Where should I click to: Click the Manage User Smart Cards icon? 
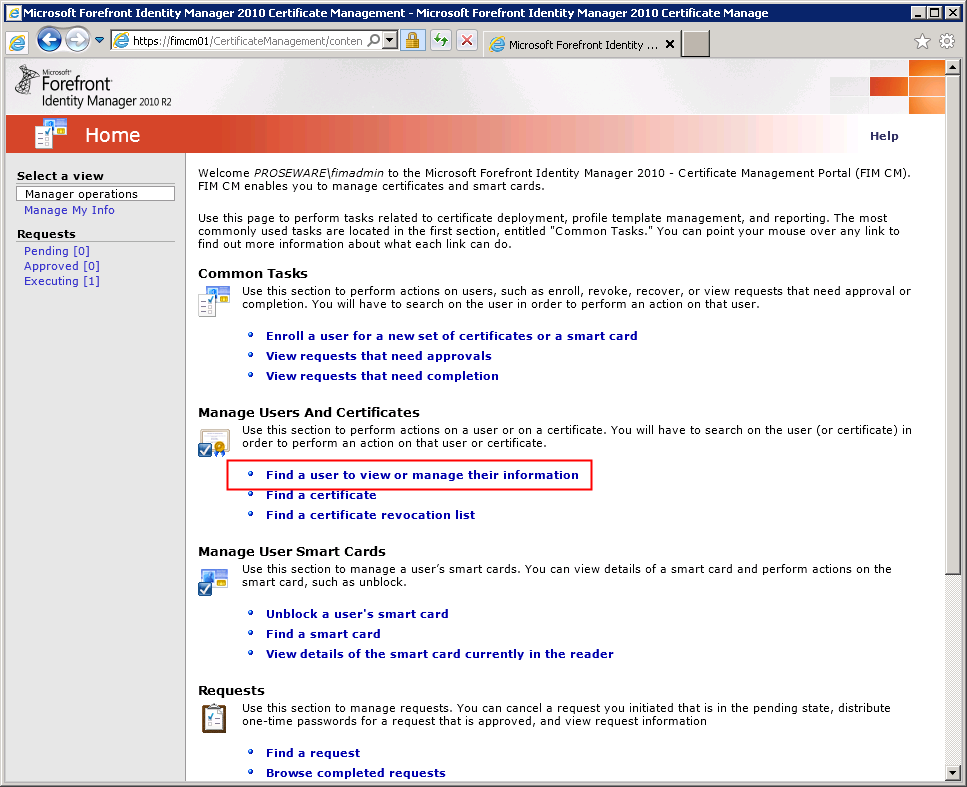coord(213,582)
